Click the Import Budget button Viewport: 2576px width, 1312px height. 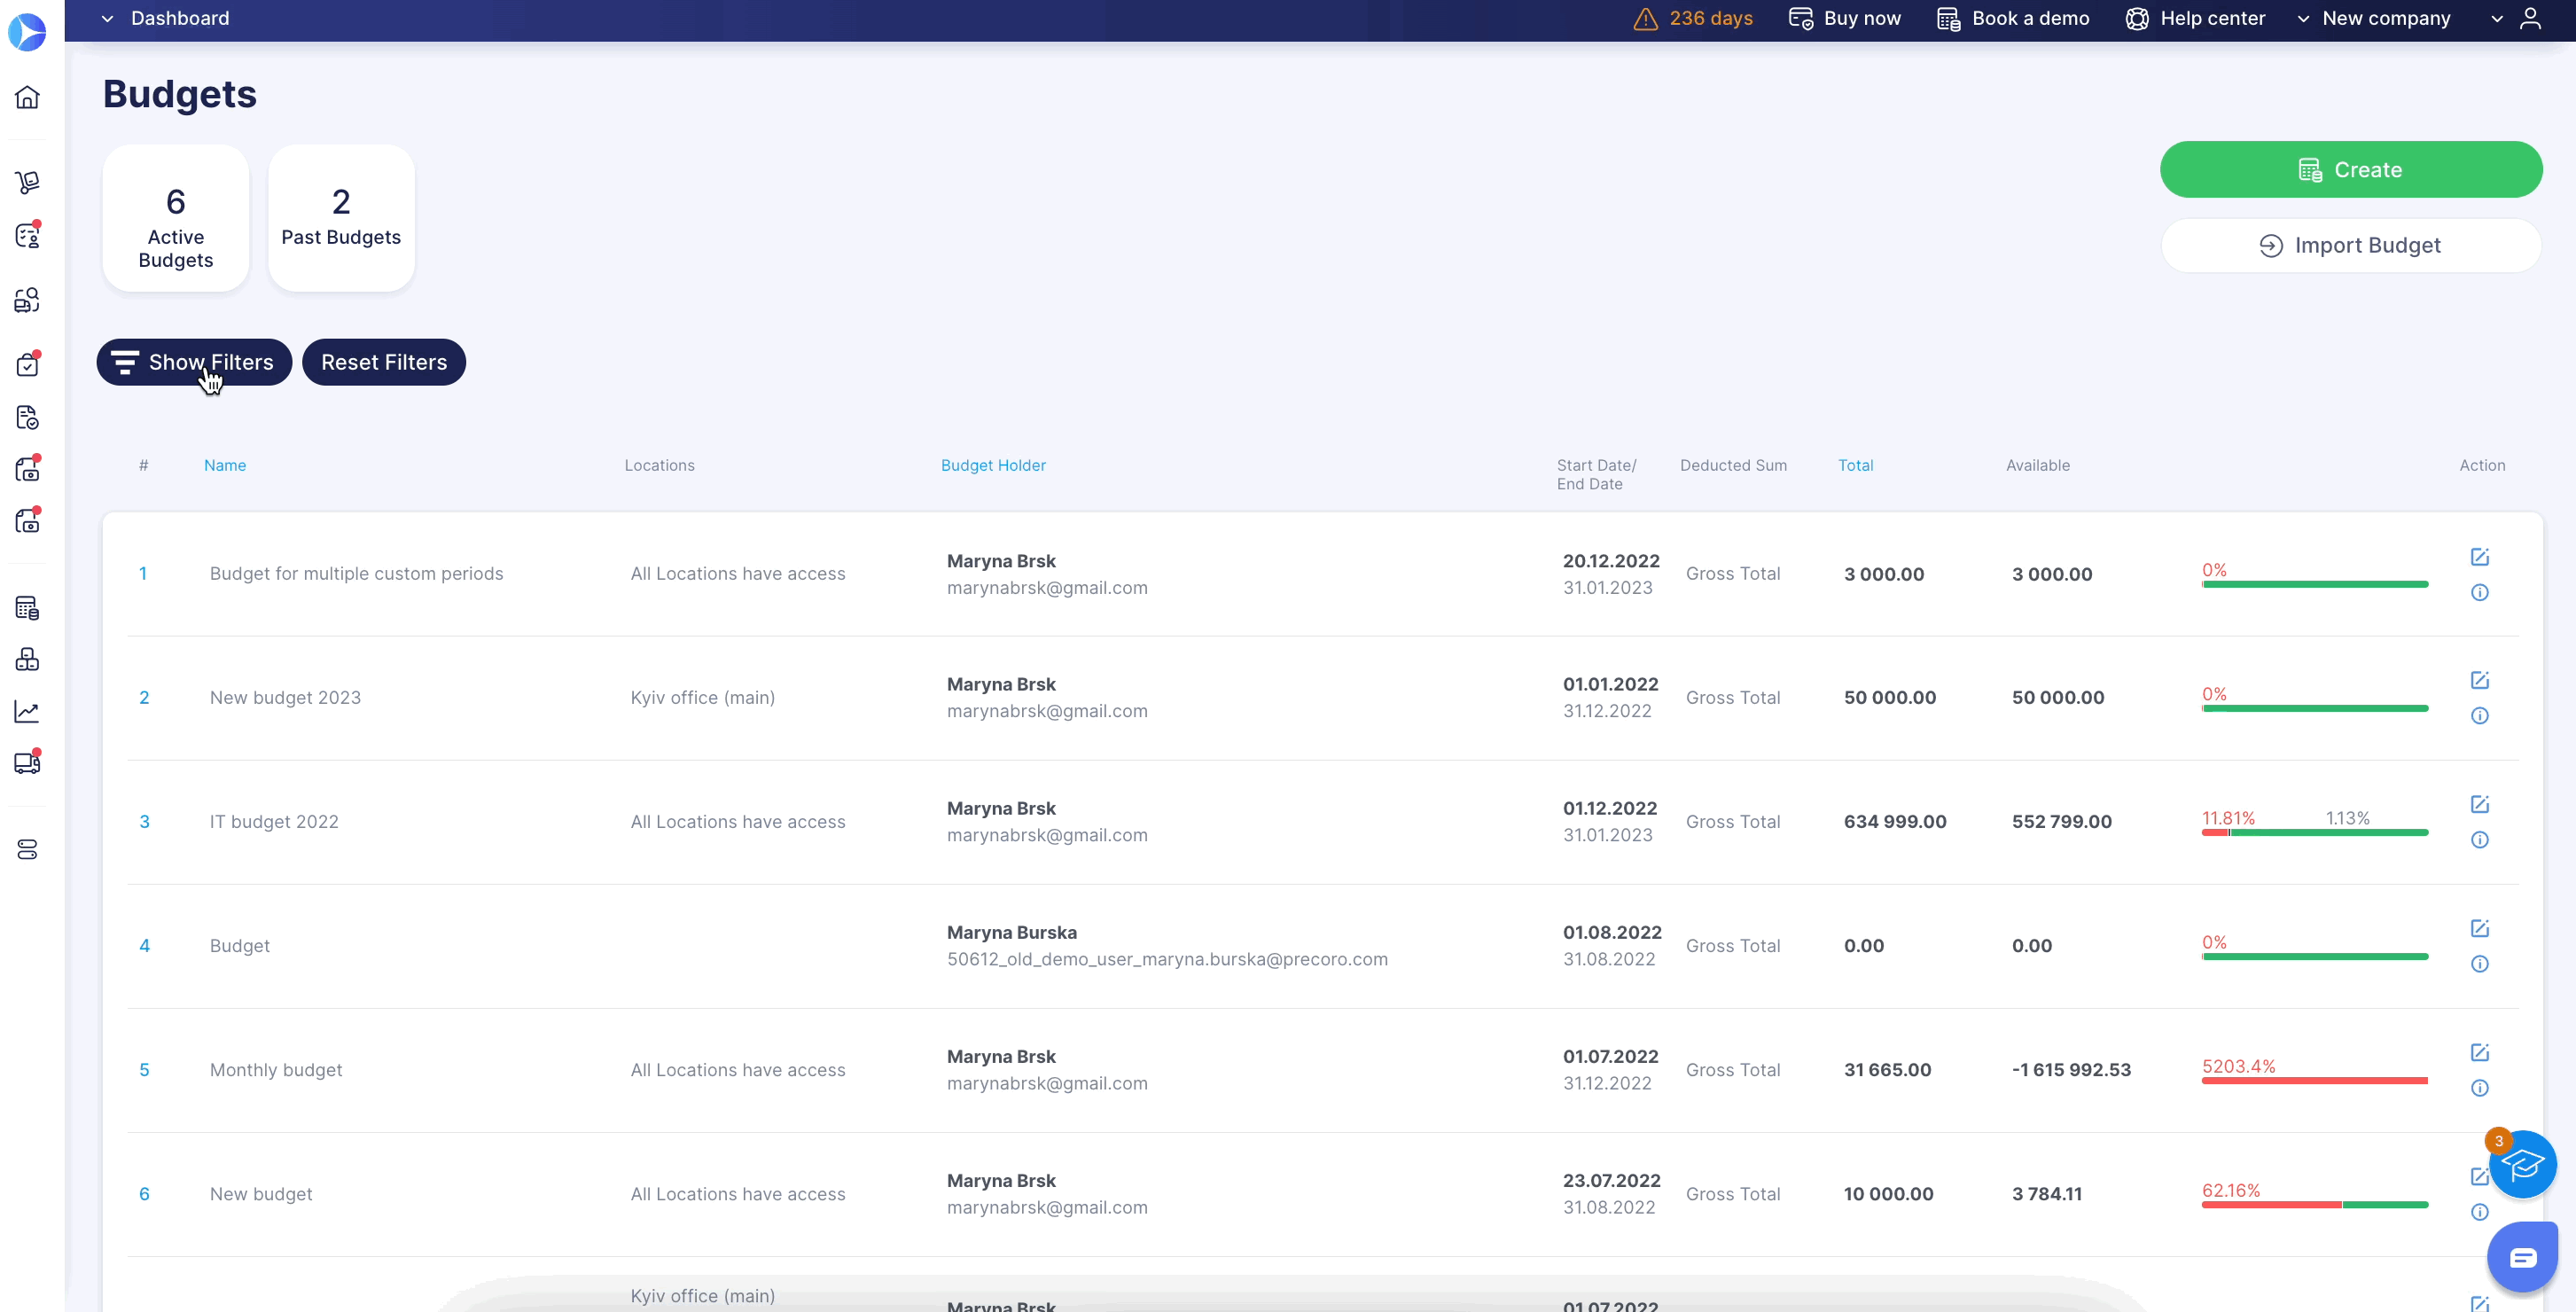click(x=2351, y=245)
